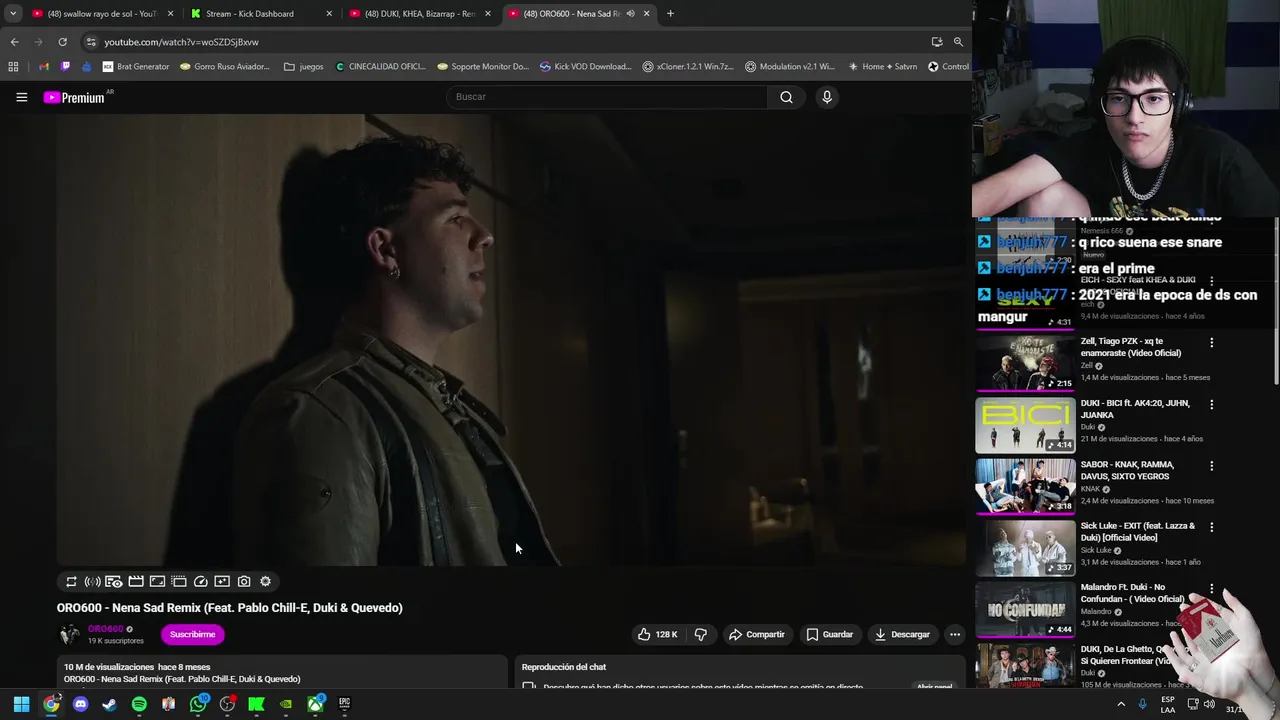Toggle the loop video enhancer icon
This screenshot has height=720, width=1280.
(x=71, y=581)
